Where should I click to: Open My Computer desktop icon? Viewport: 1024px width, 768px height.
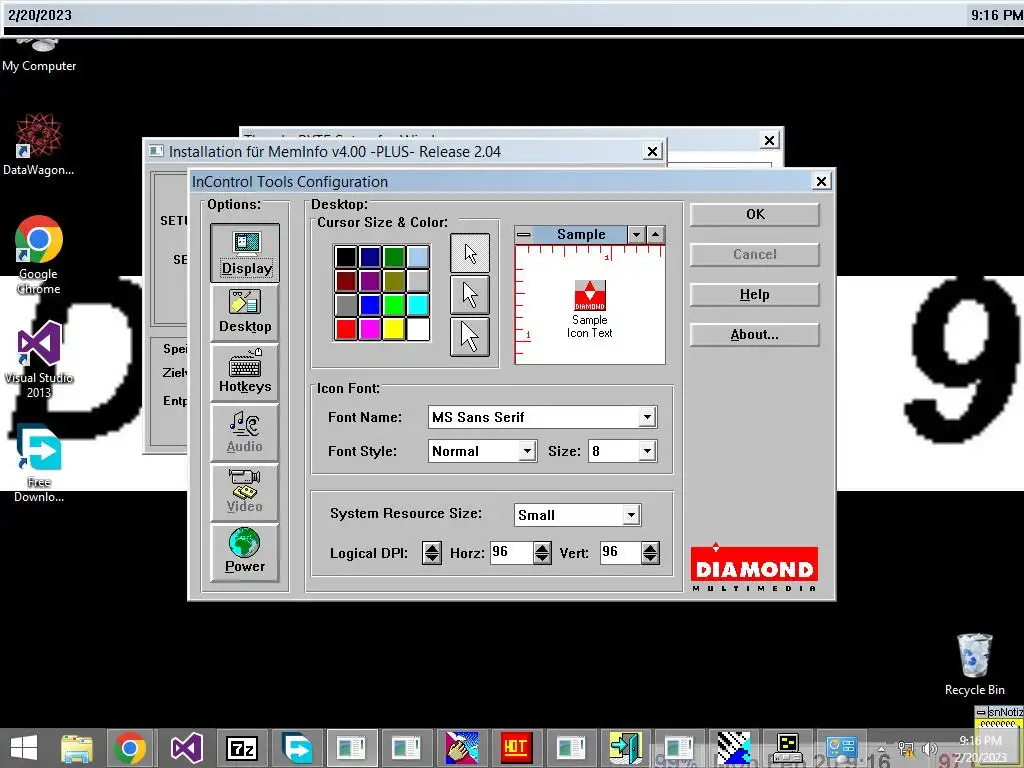point(39,56)
